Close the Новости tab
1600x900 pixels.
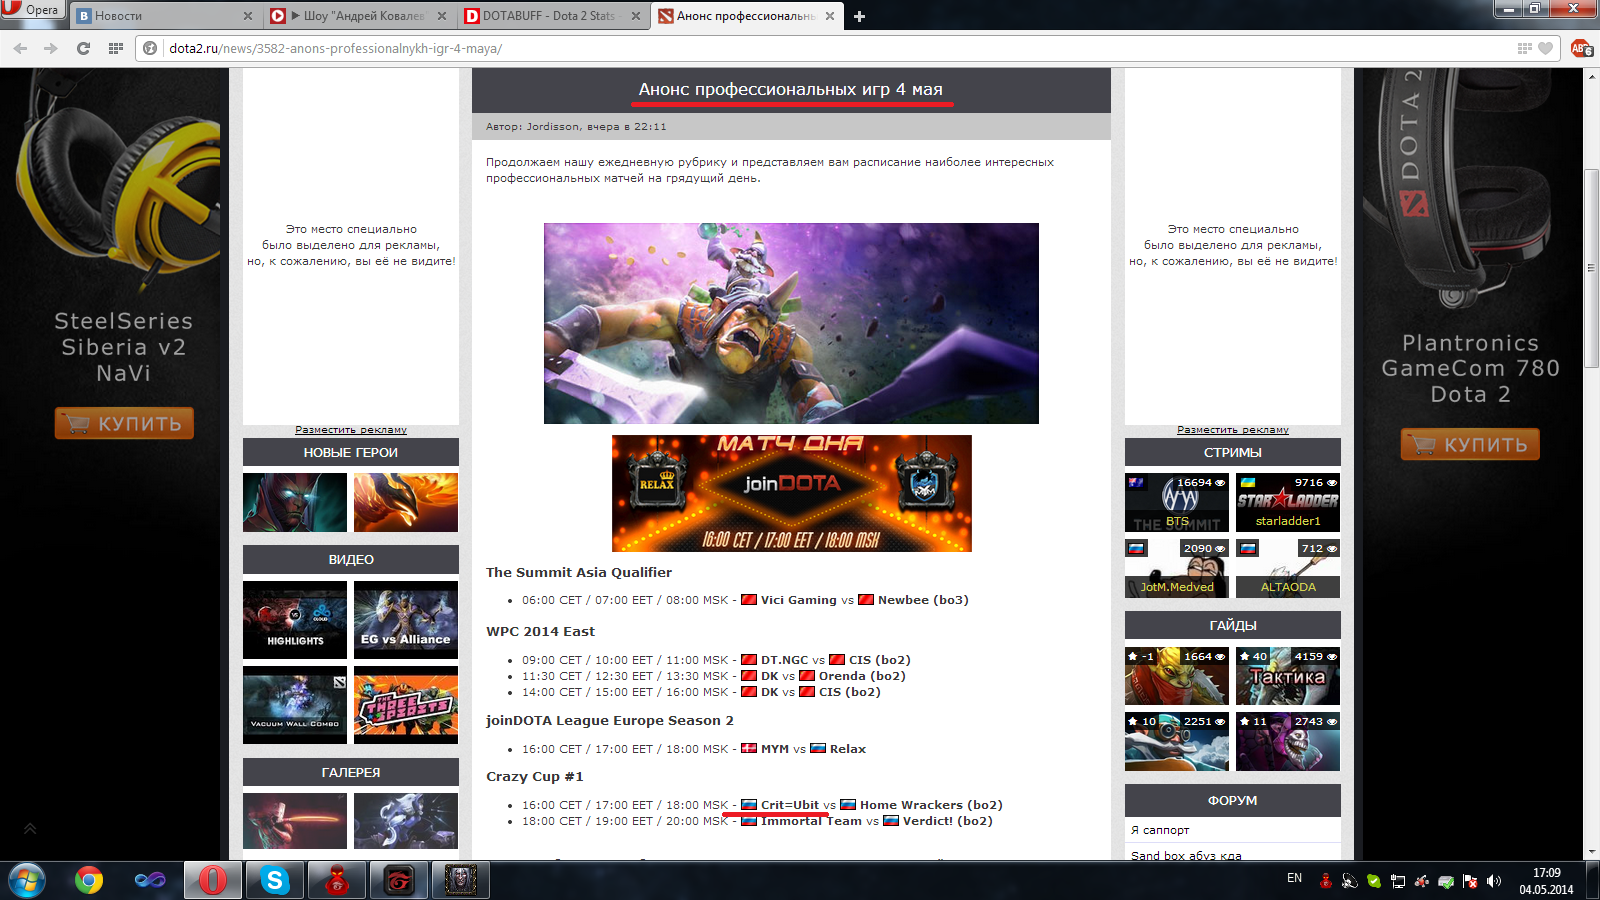(248, 16)
